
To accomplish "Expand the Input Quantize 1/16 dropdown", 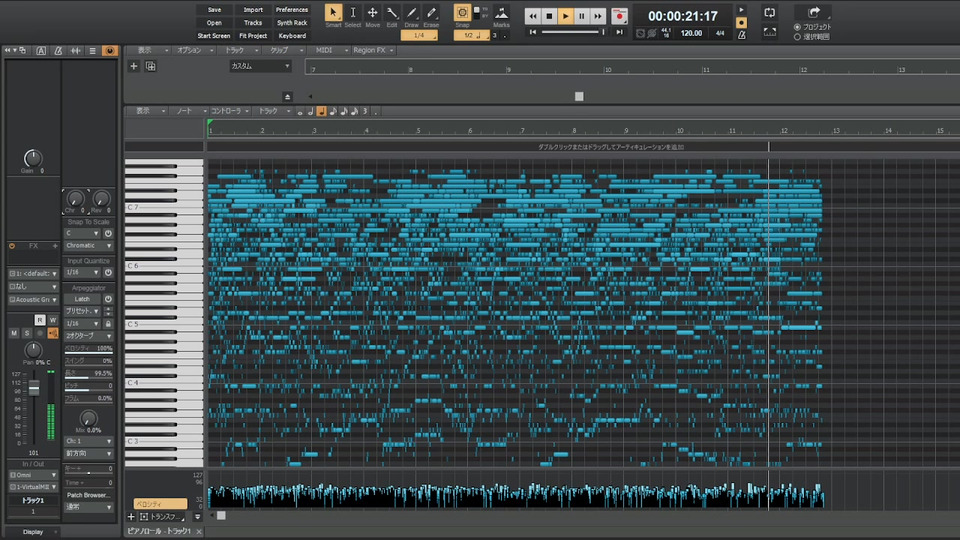I will click(x=83, y=272).
